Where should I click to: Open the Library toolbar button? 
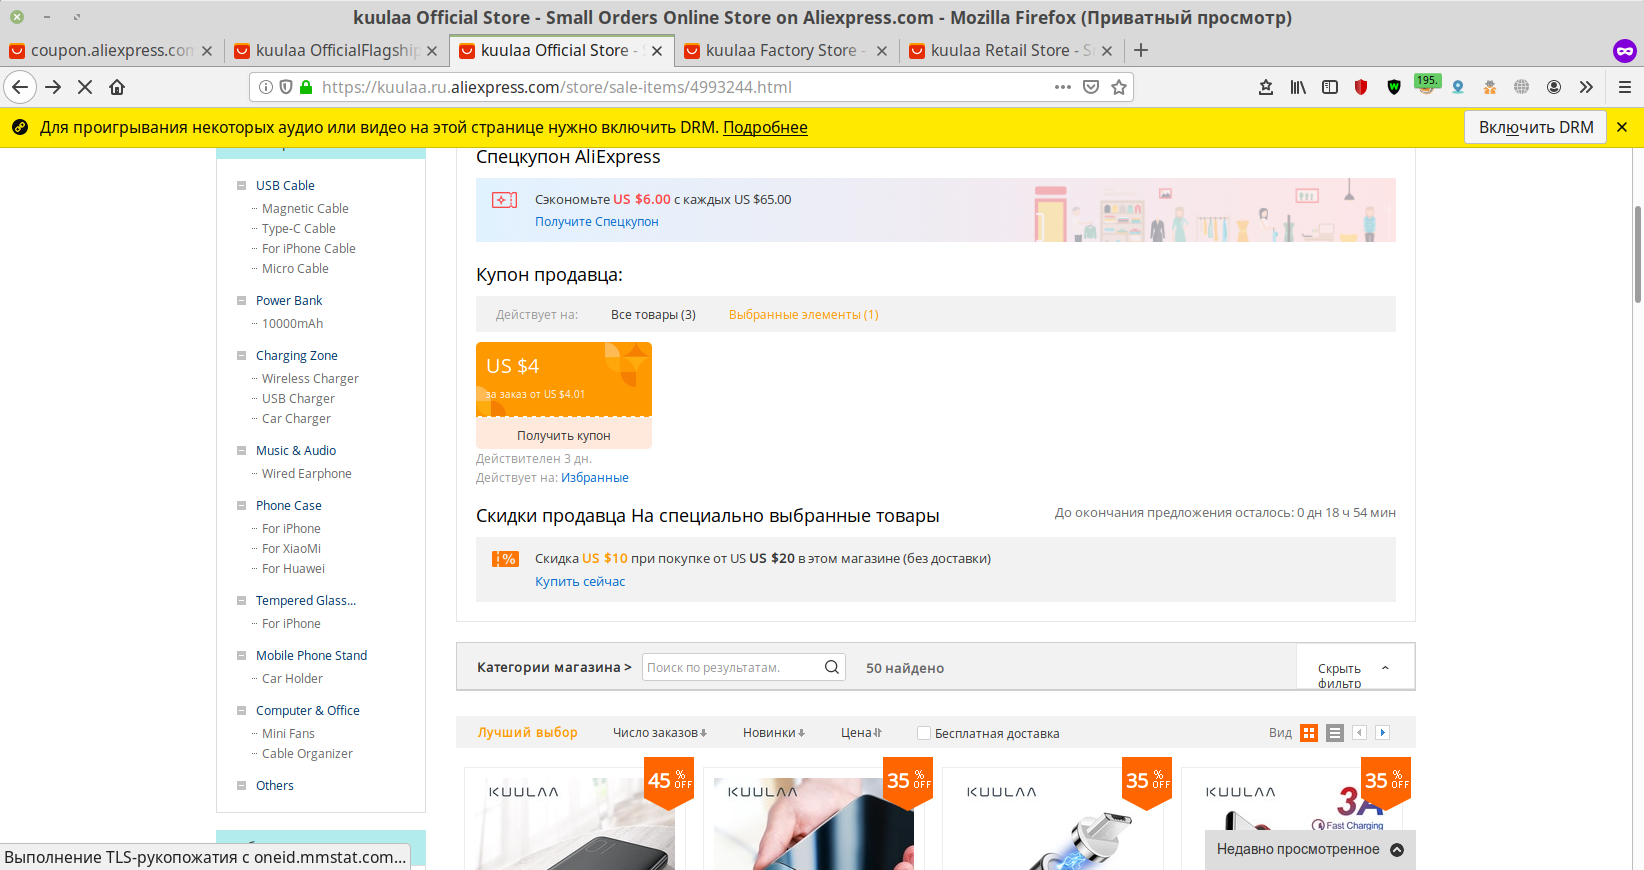click(1298, 87)
